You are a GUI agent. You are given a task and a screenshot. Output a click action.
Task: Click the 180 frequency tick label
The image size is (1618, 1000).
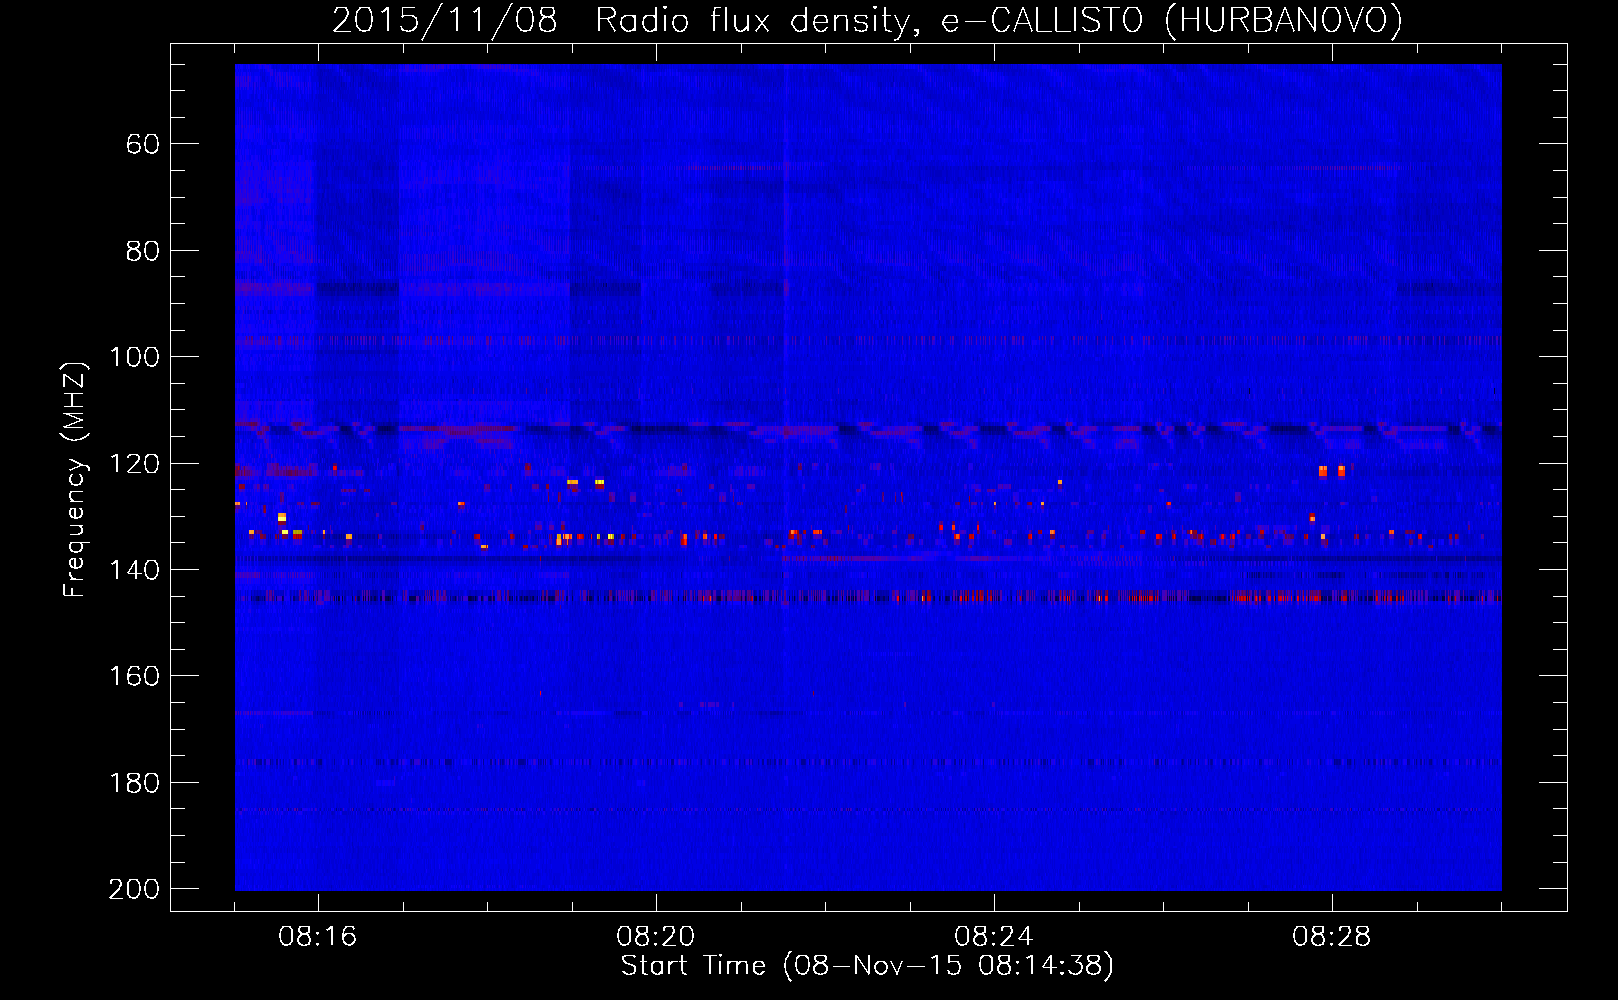tap(134, 783)
